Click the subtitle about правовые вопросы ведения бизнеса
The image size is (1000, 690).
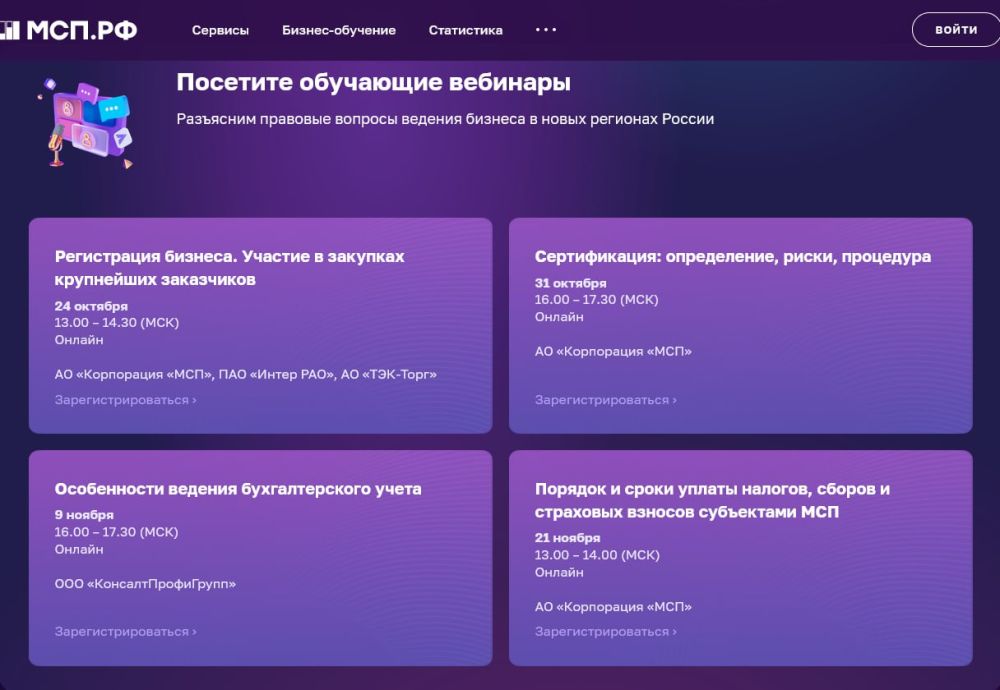click(445, 119)
